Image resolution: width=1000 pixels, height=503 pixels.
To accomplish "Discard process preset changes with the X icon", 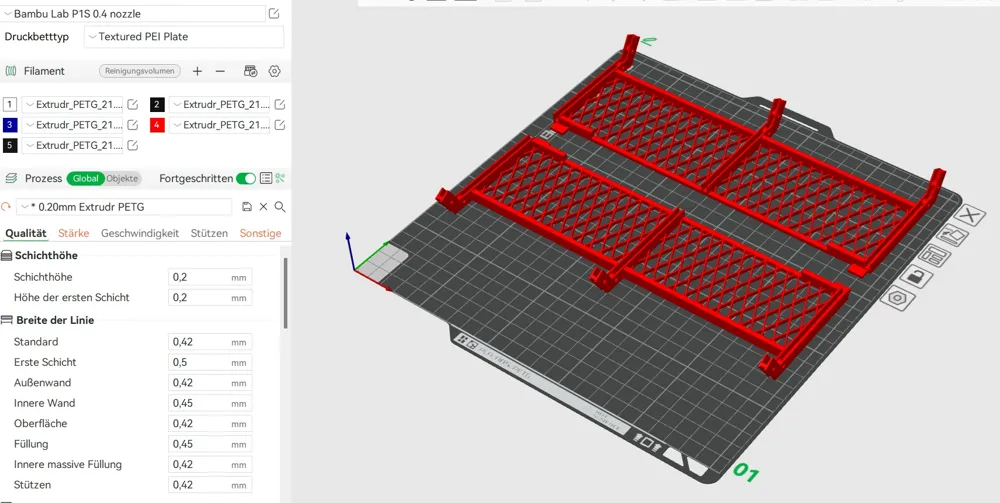I will tap(263, 207).
